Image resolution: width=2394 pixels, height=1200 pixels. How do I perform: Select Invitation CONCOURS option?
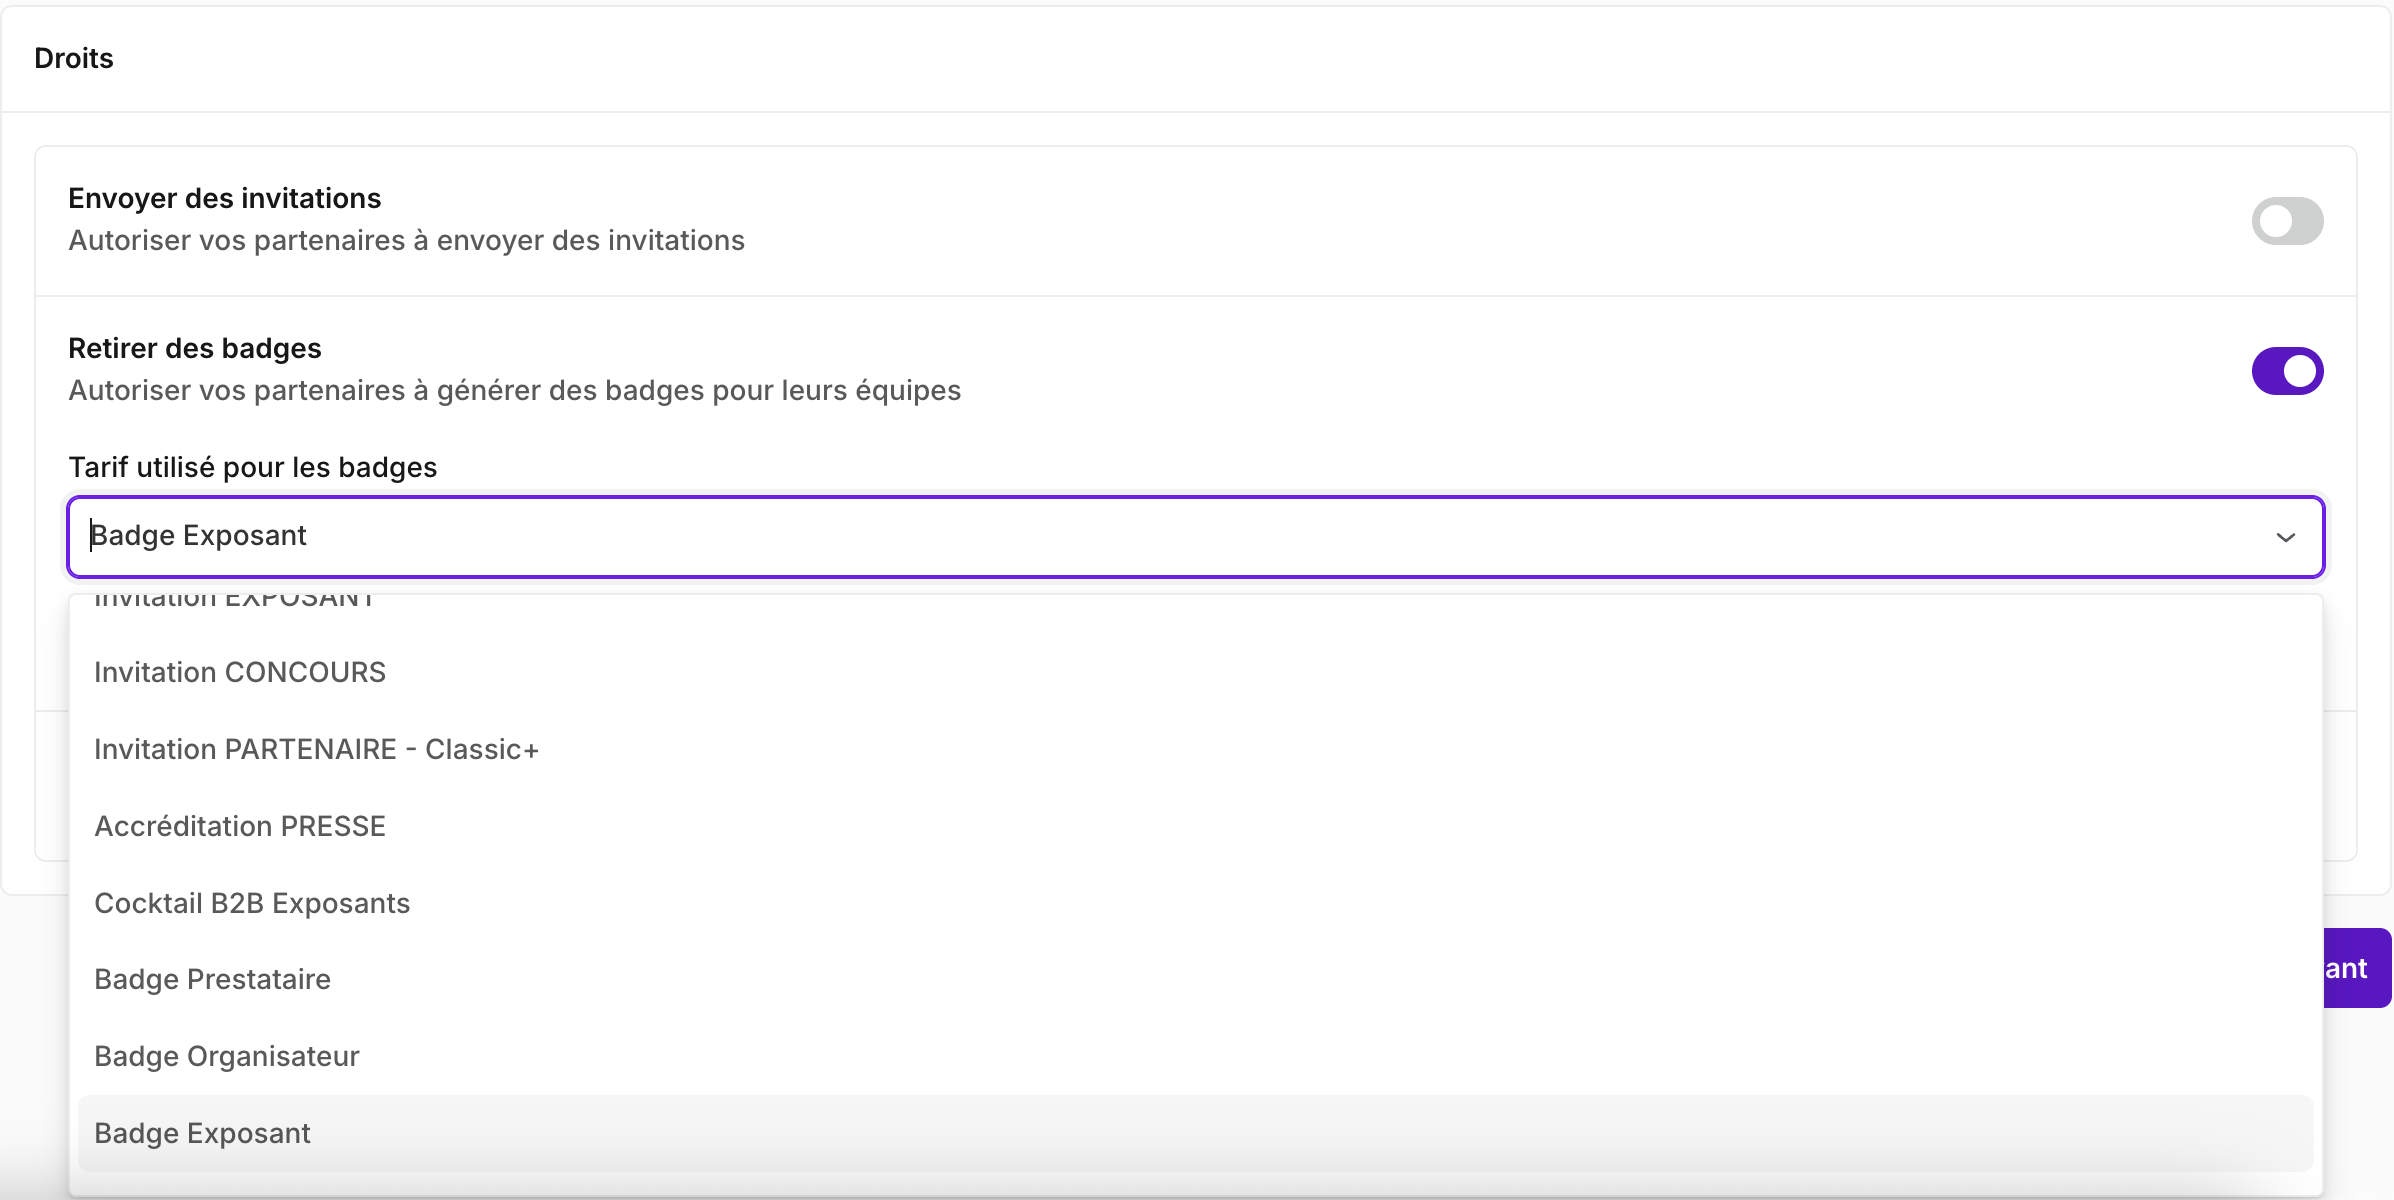(240, 672)
